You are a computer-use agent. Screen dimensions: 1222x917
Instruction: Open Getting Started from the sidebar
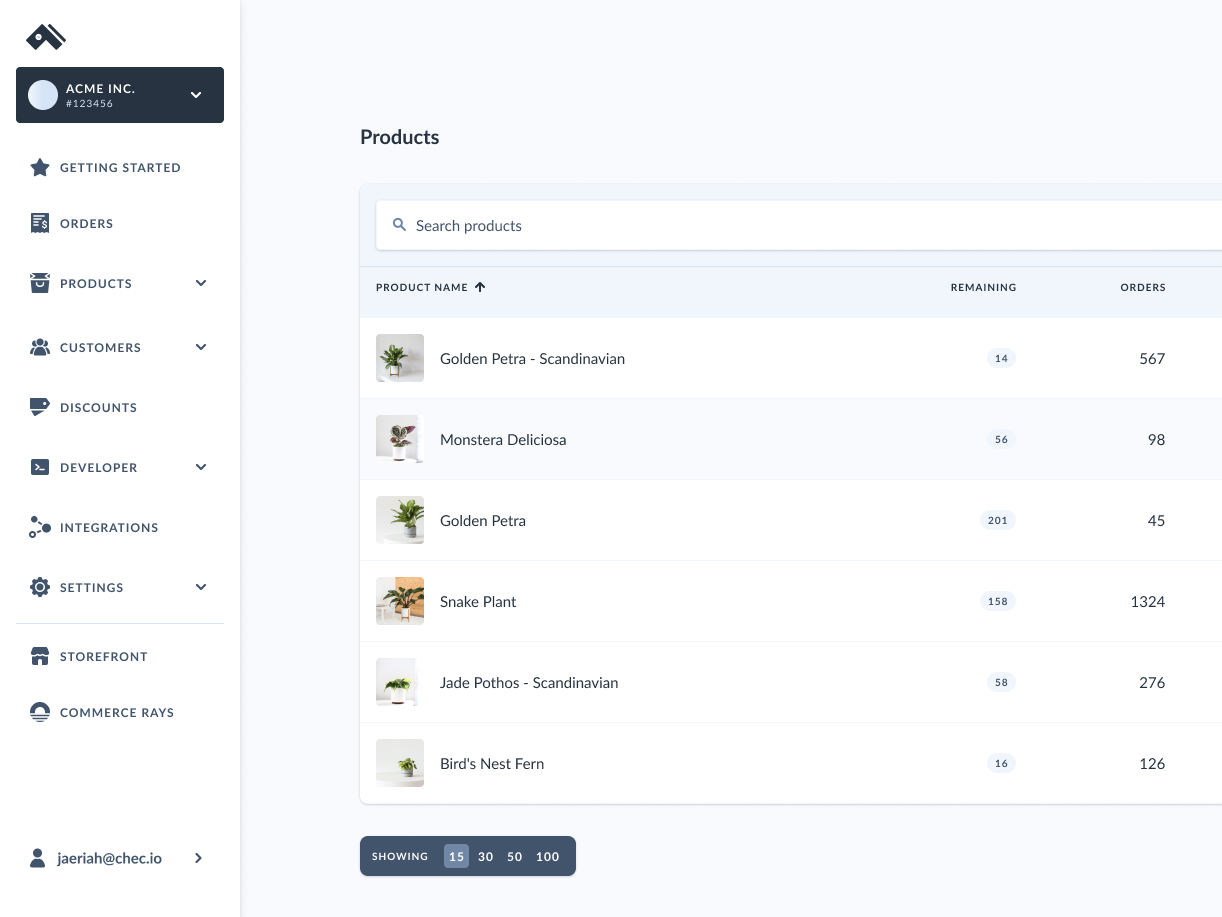[x=120, y=167]
